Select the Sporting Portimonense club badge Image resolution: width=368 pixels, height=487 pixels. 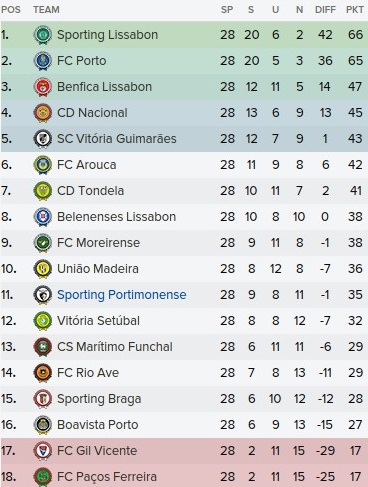(x=43, y=295)
